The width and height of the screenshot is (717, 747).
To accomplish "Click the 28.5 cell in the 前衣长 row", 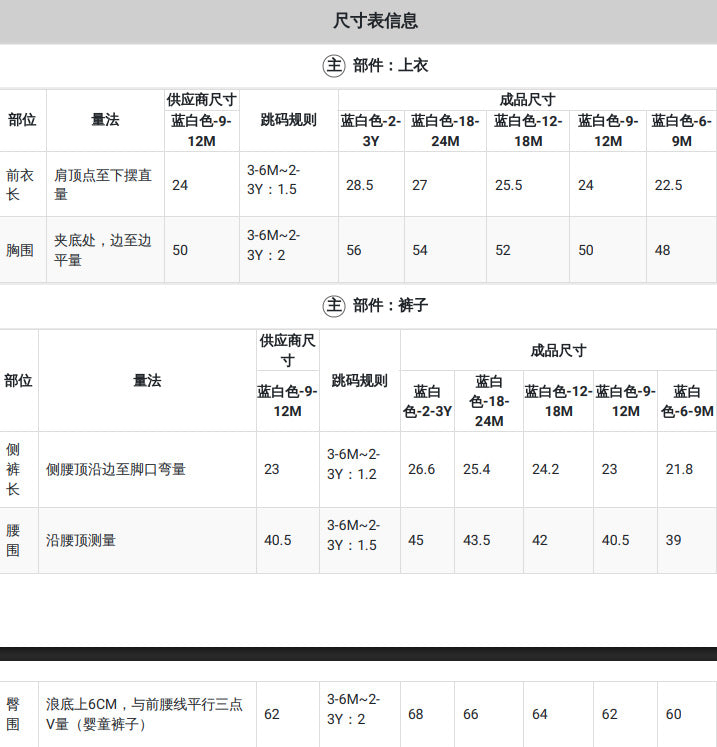I will coord(360,185).
